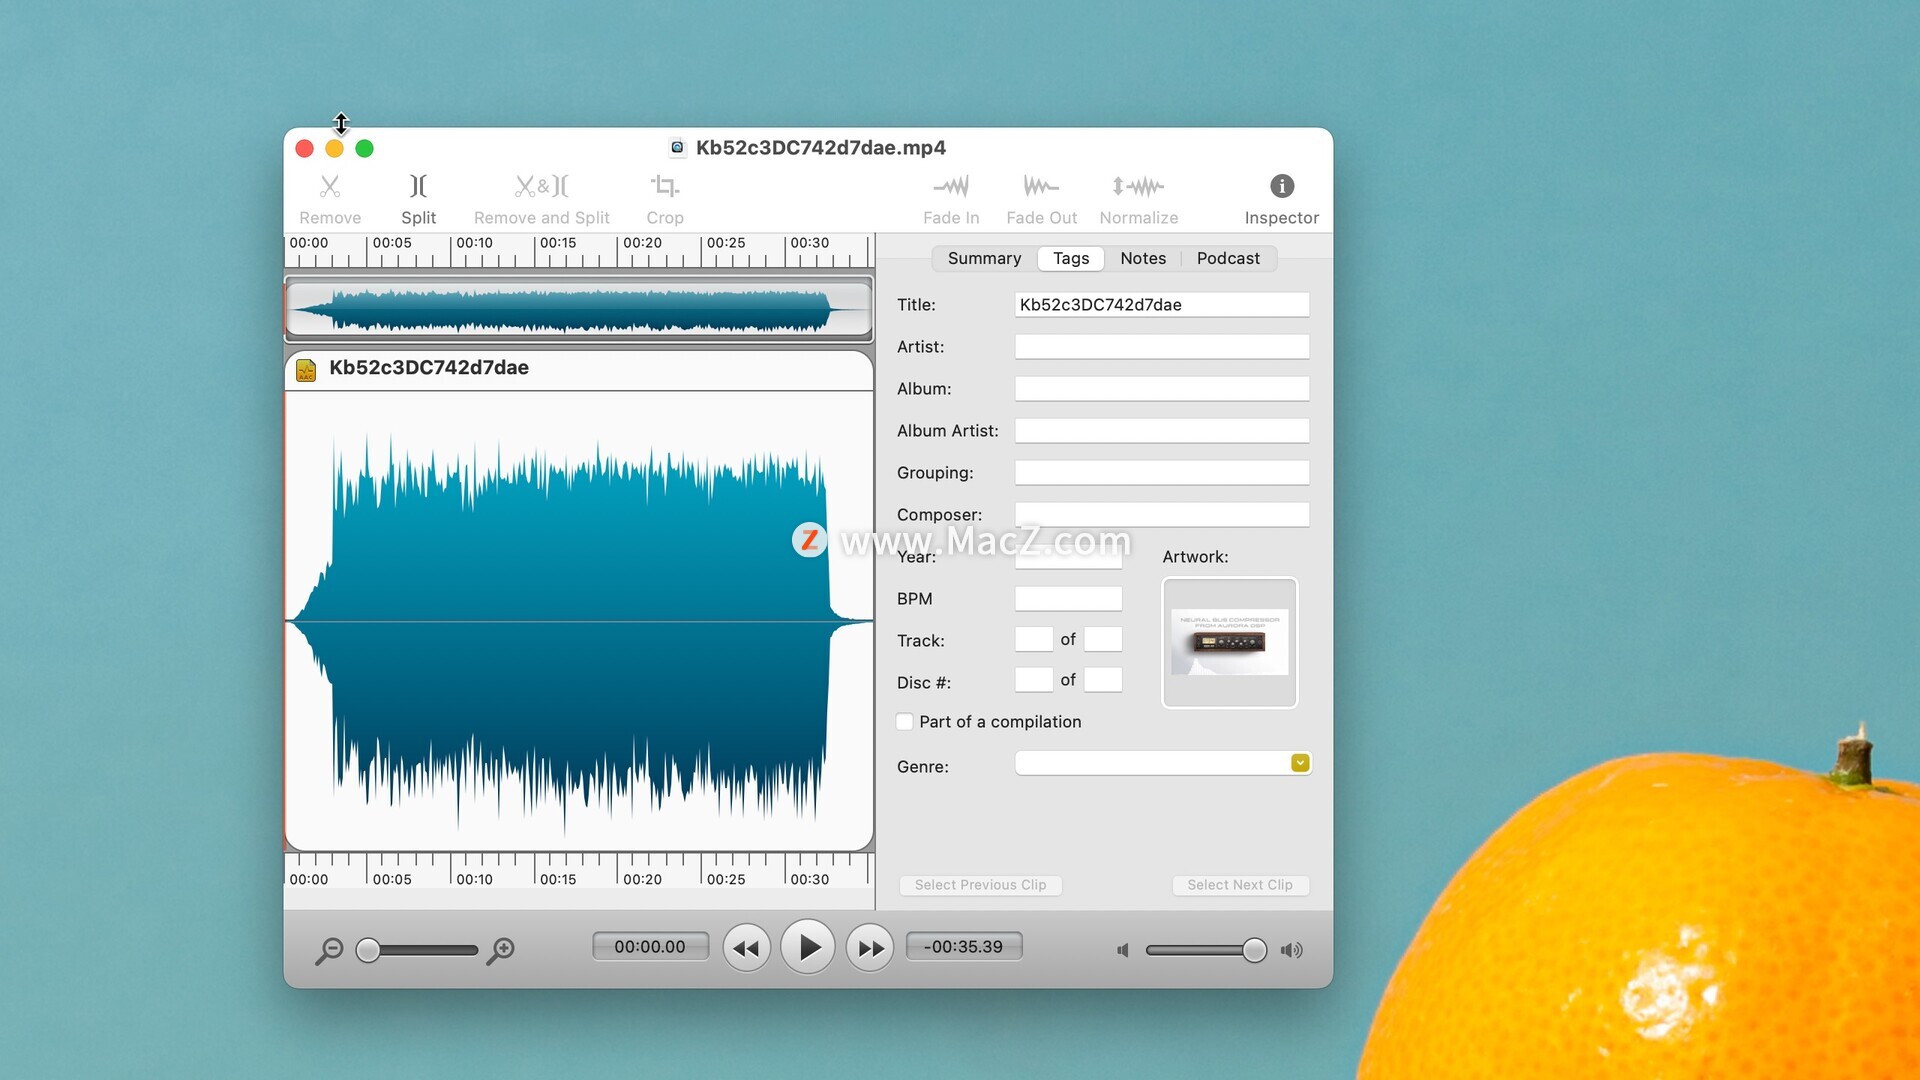This screenshot has width=1920, height=1080.
Task: Click Select Previous Clip button
Action: (x=980, y=885)
